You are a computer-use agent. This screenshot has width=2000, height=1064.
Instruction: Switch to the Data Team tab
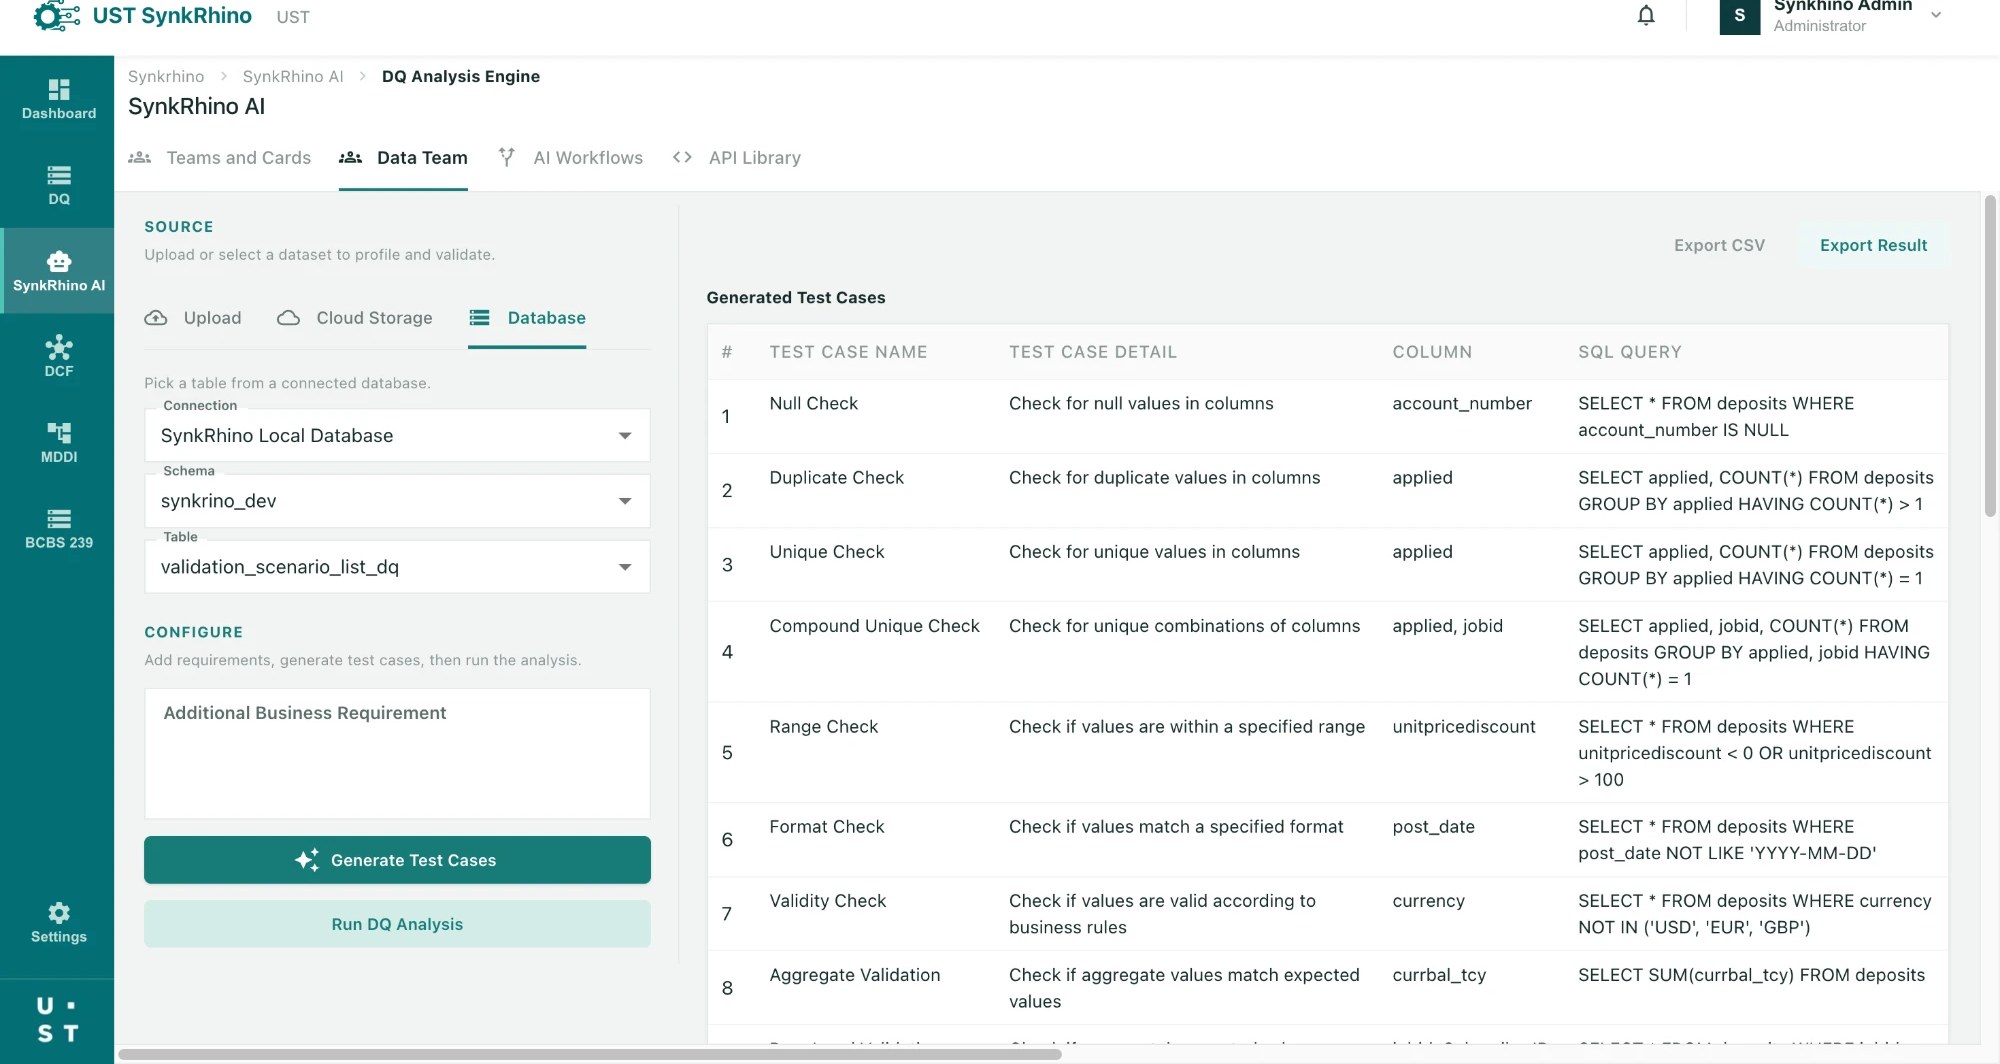(403, 158)
